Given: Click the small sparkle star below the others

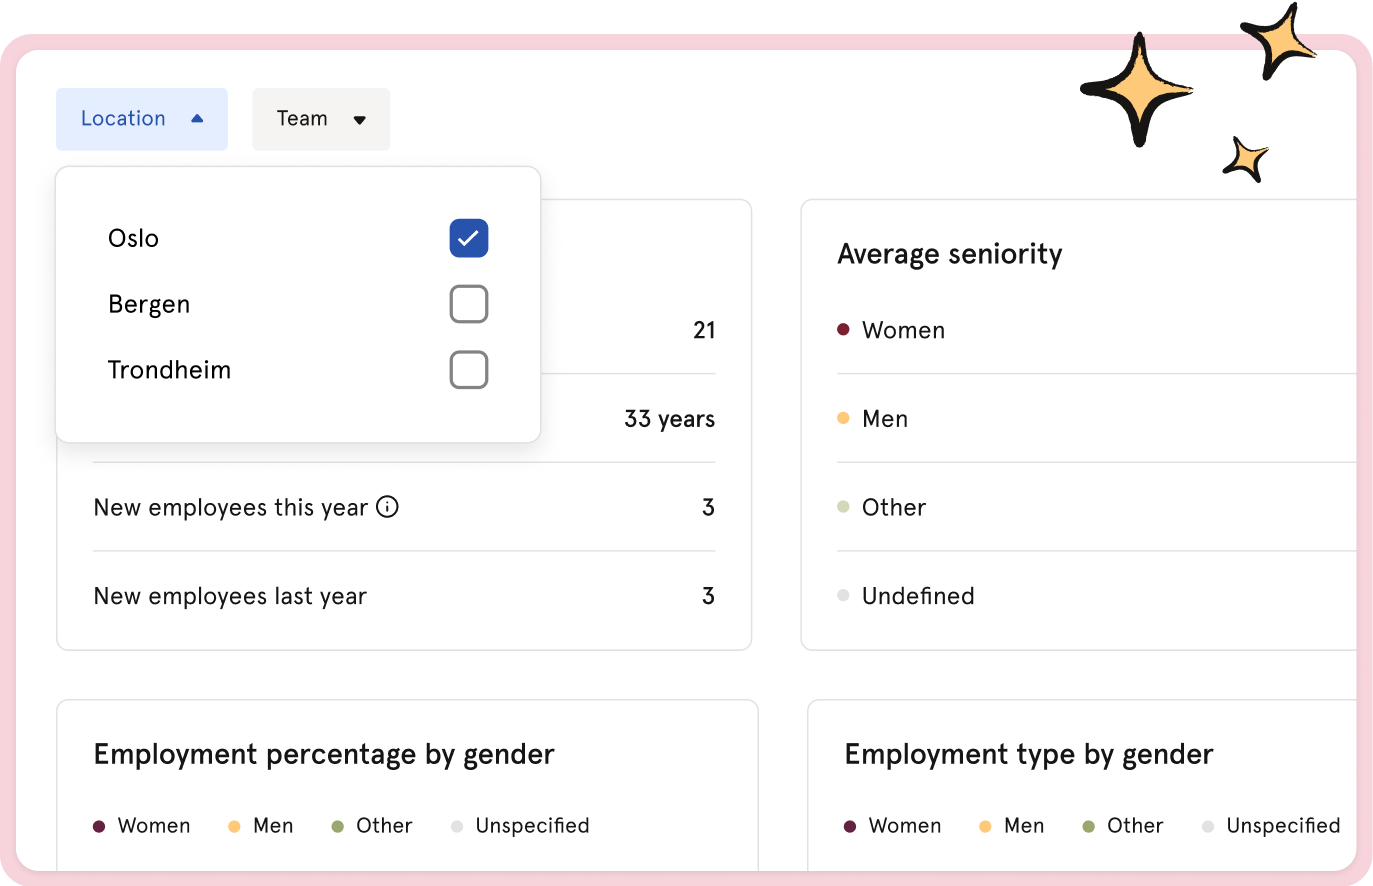Looking at the screenshot, I should (x=1245, y=160).
